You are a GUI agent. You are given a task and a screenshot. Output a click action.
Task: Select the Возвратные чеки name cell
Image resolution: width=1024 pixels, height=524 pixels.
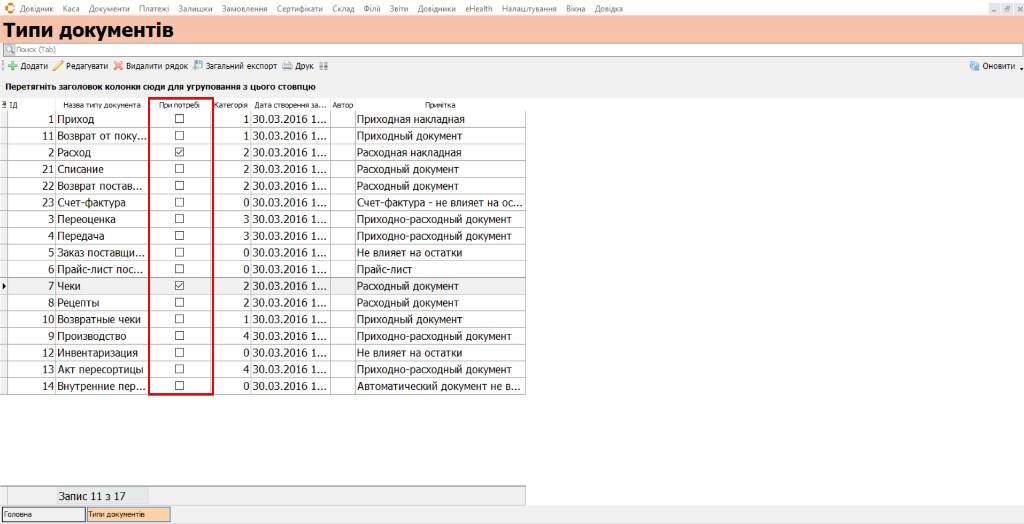tap(102, 319)
